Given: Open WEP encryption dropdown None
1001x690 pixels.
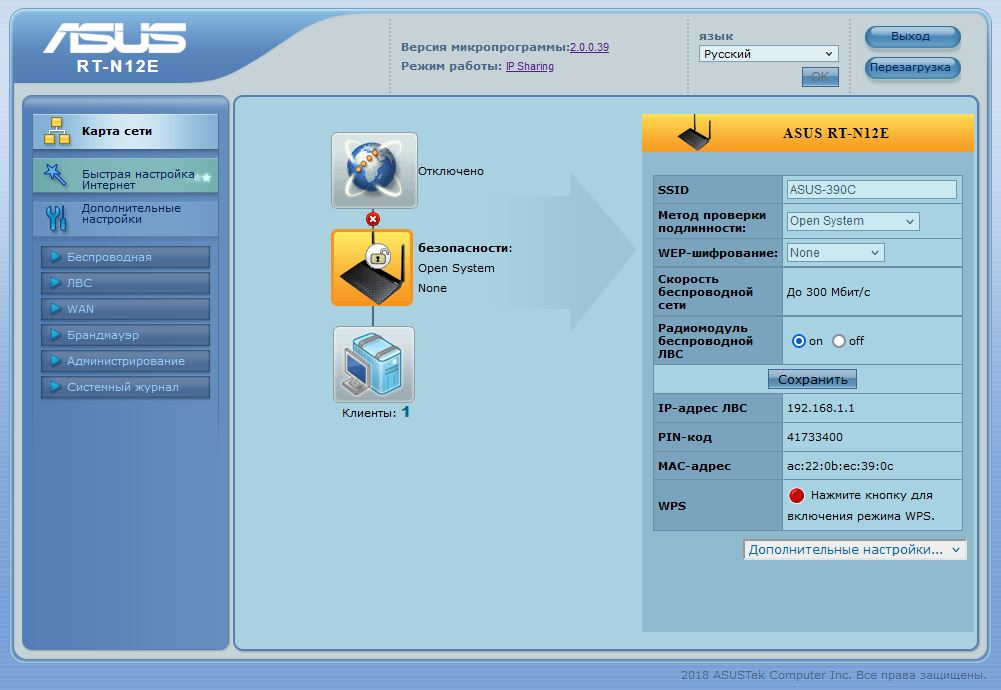Looking at the screenshot, I should point(835,253).
